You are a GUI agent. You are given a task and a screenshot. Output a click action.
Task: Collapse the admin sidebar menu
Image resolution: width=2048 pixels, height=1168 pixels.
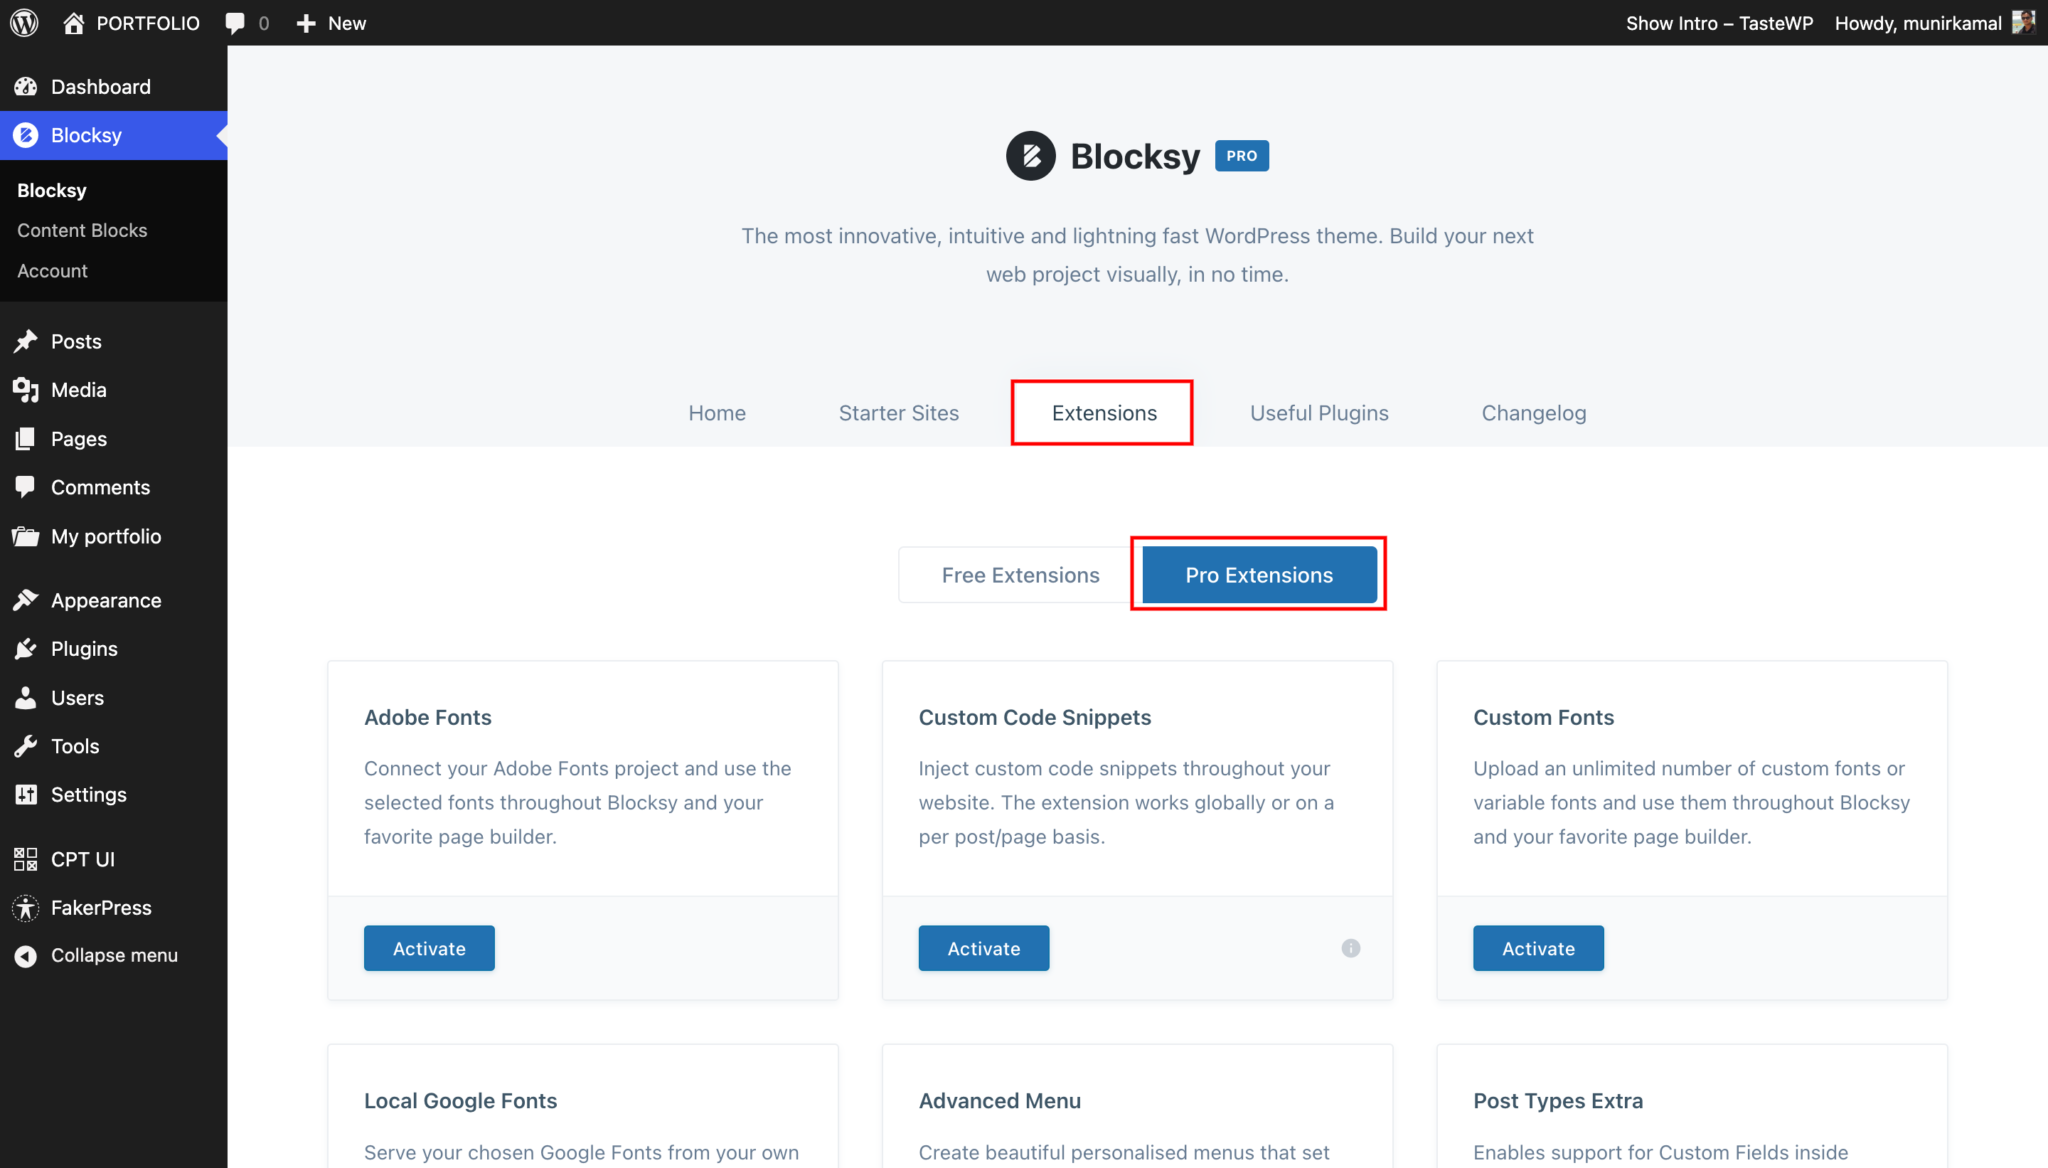click(25, 955)
